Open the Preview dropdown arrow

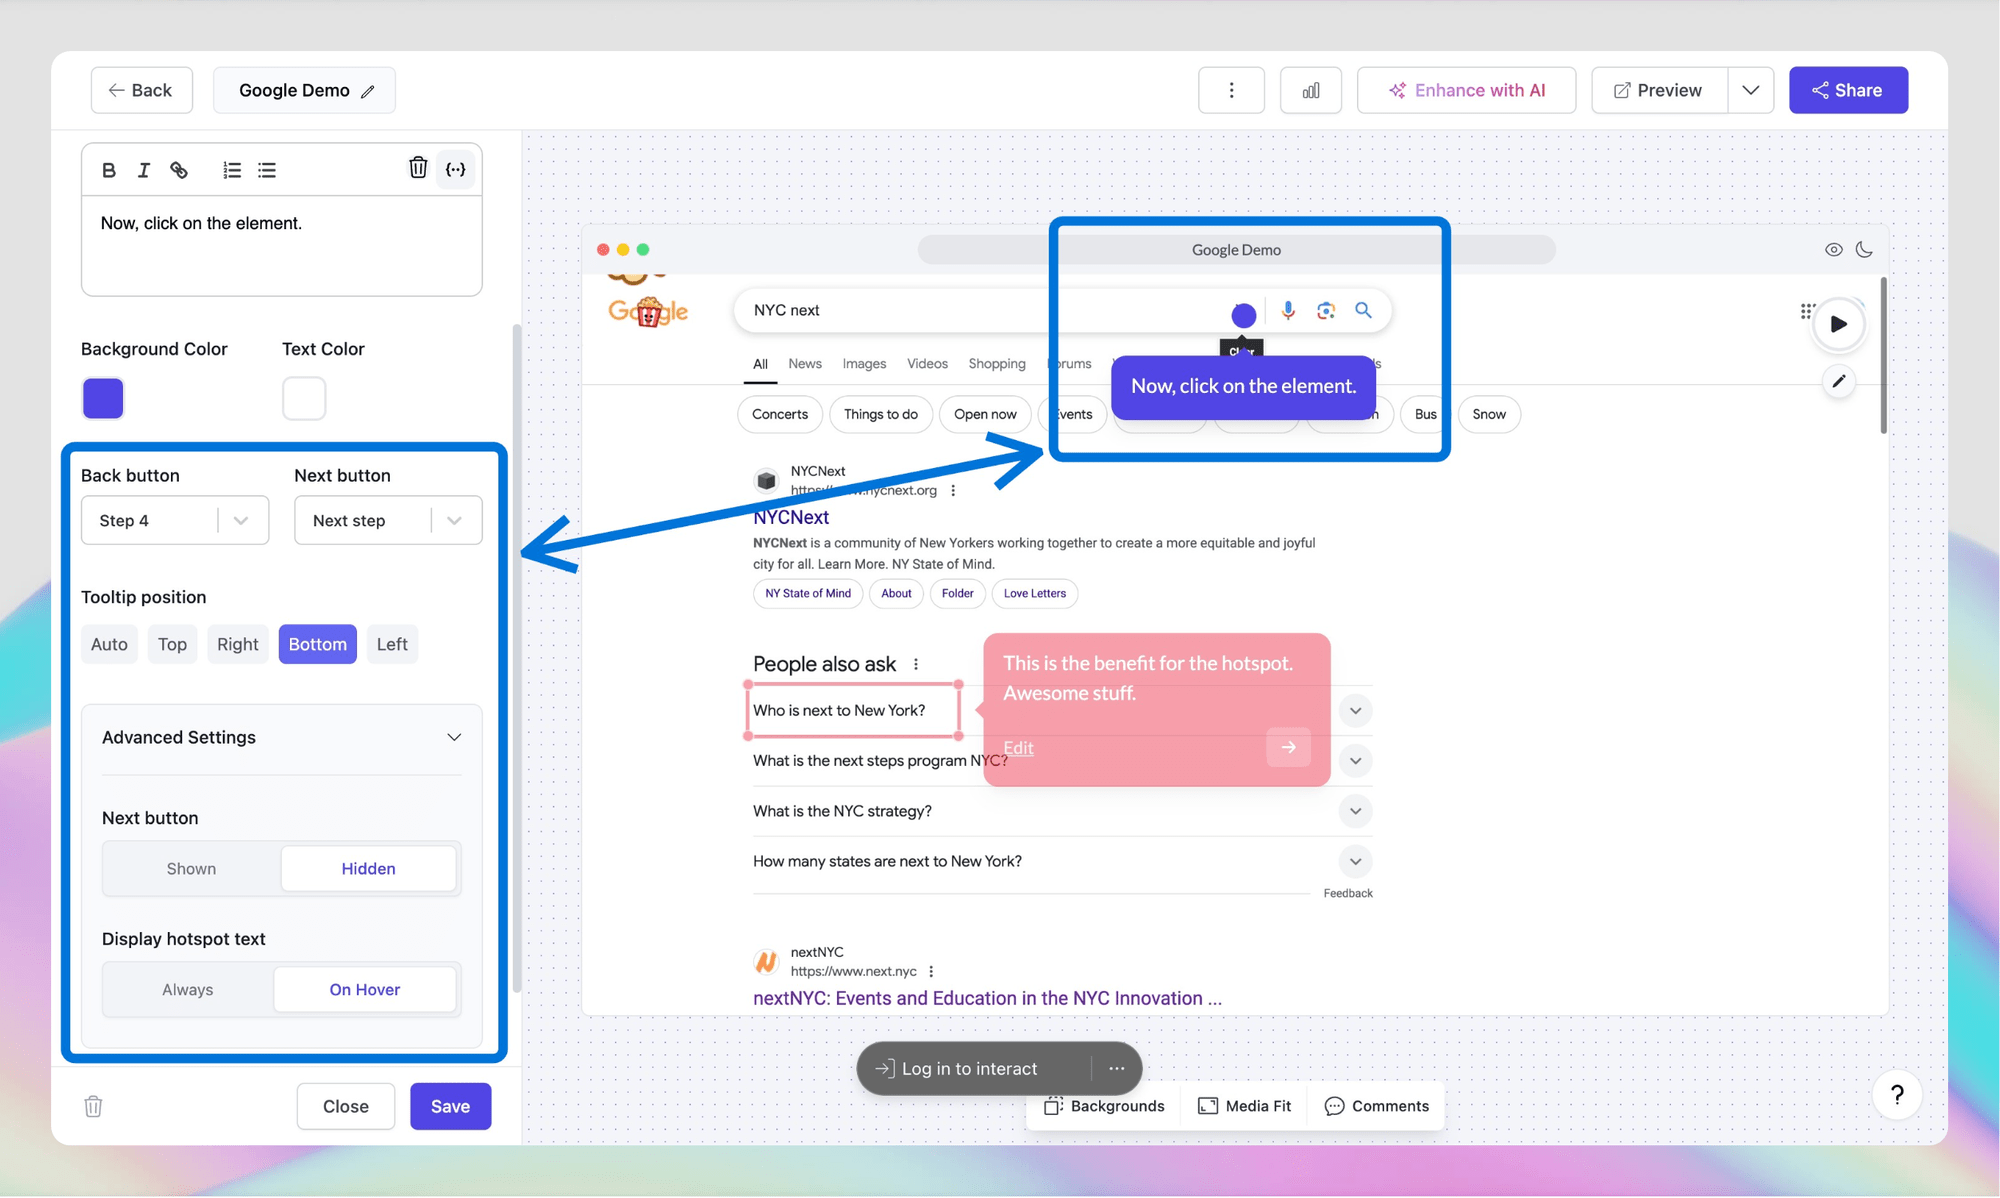click(x=1750, y=90)
